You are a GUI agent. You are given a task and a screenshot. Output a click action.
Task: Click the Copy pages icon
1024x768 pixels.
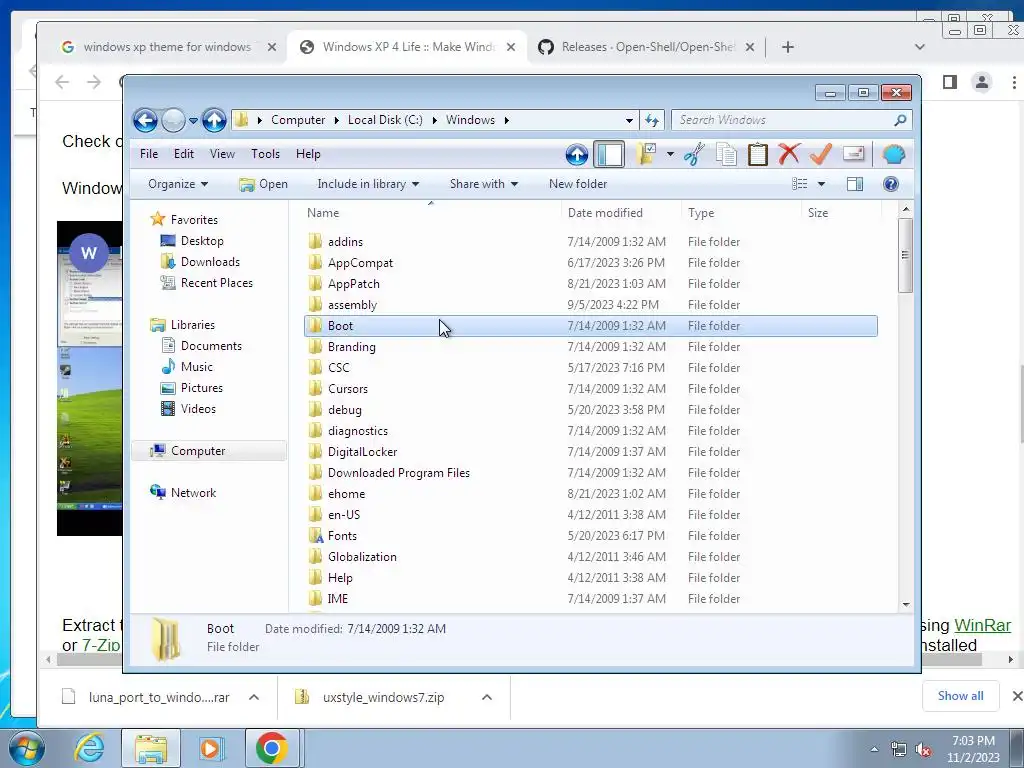tap(726, 155)
